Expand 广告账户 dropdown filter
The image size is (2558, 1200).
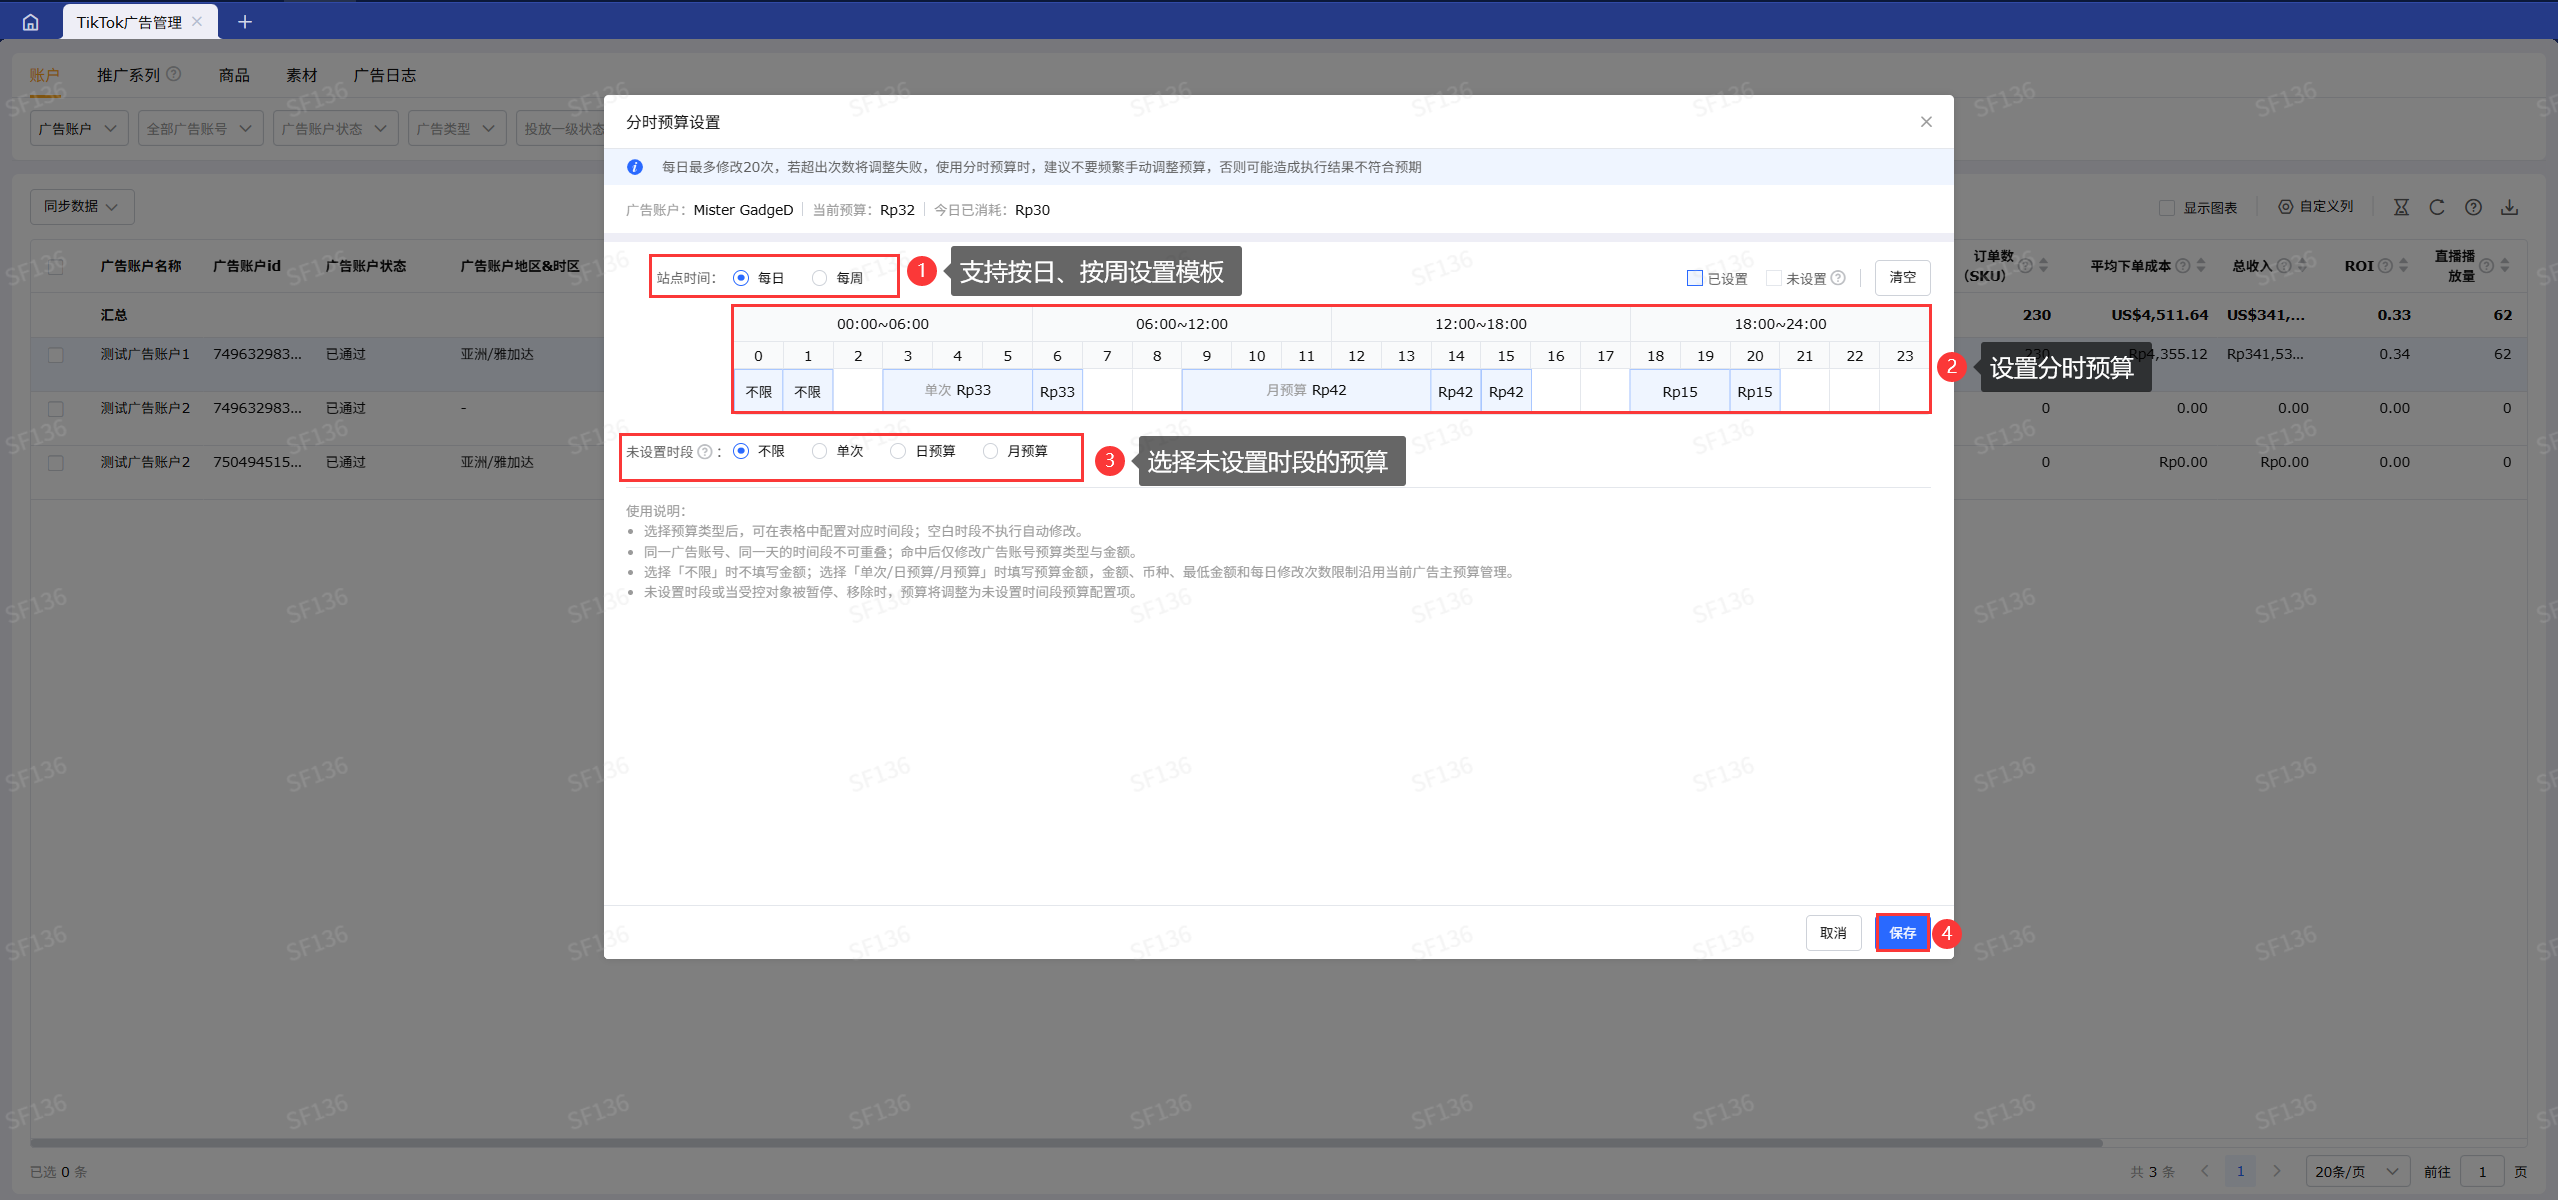pos(79,128)
